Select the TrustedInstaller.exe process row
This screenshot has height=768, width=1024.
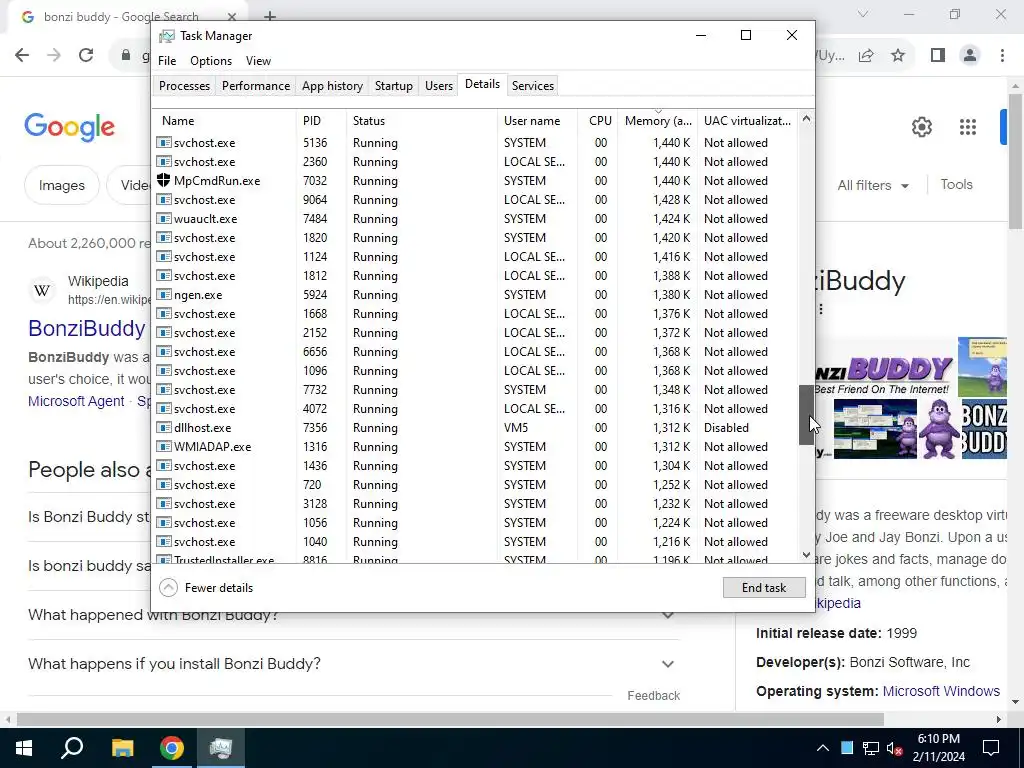coord(475,559)
